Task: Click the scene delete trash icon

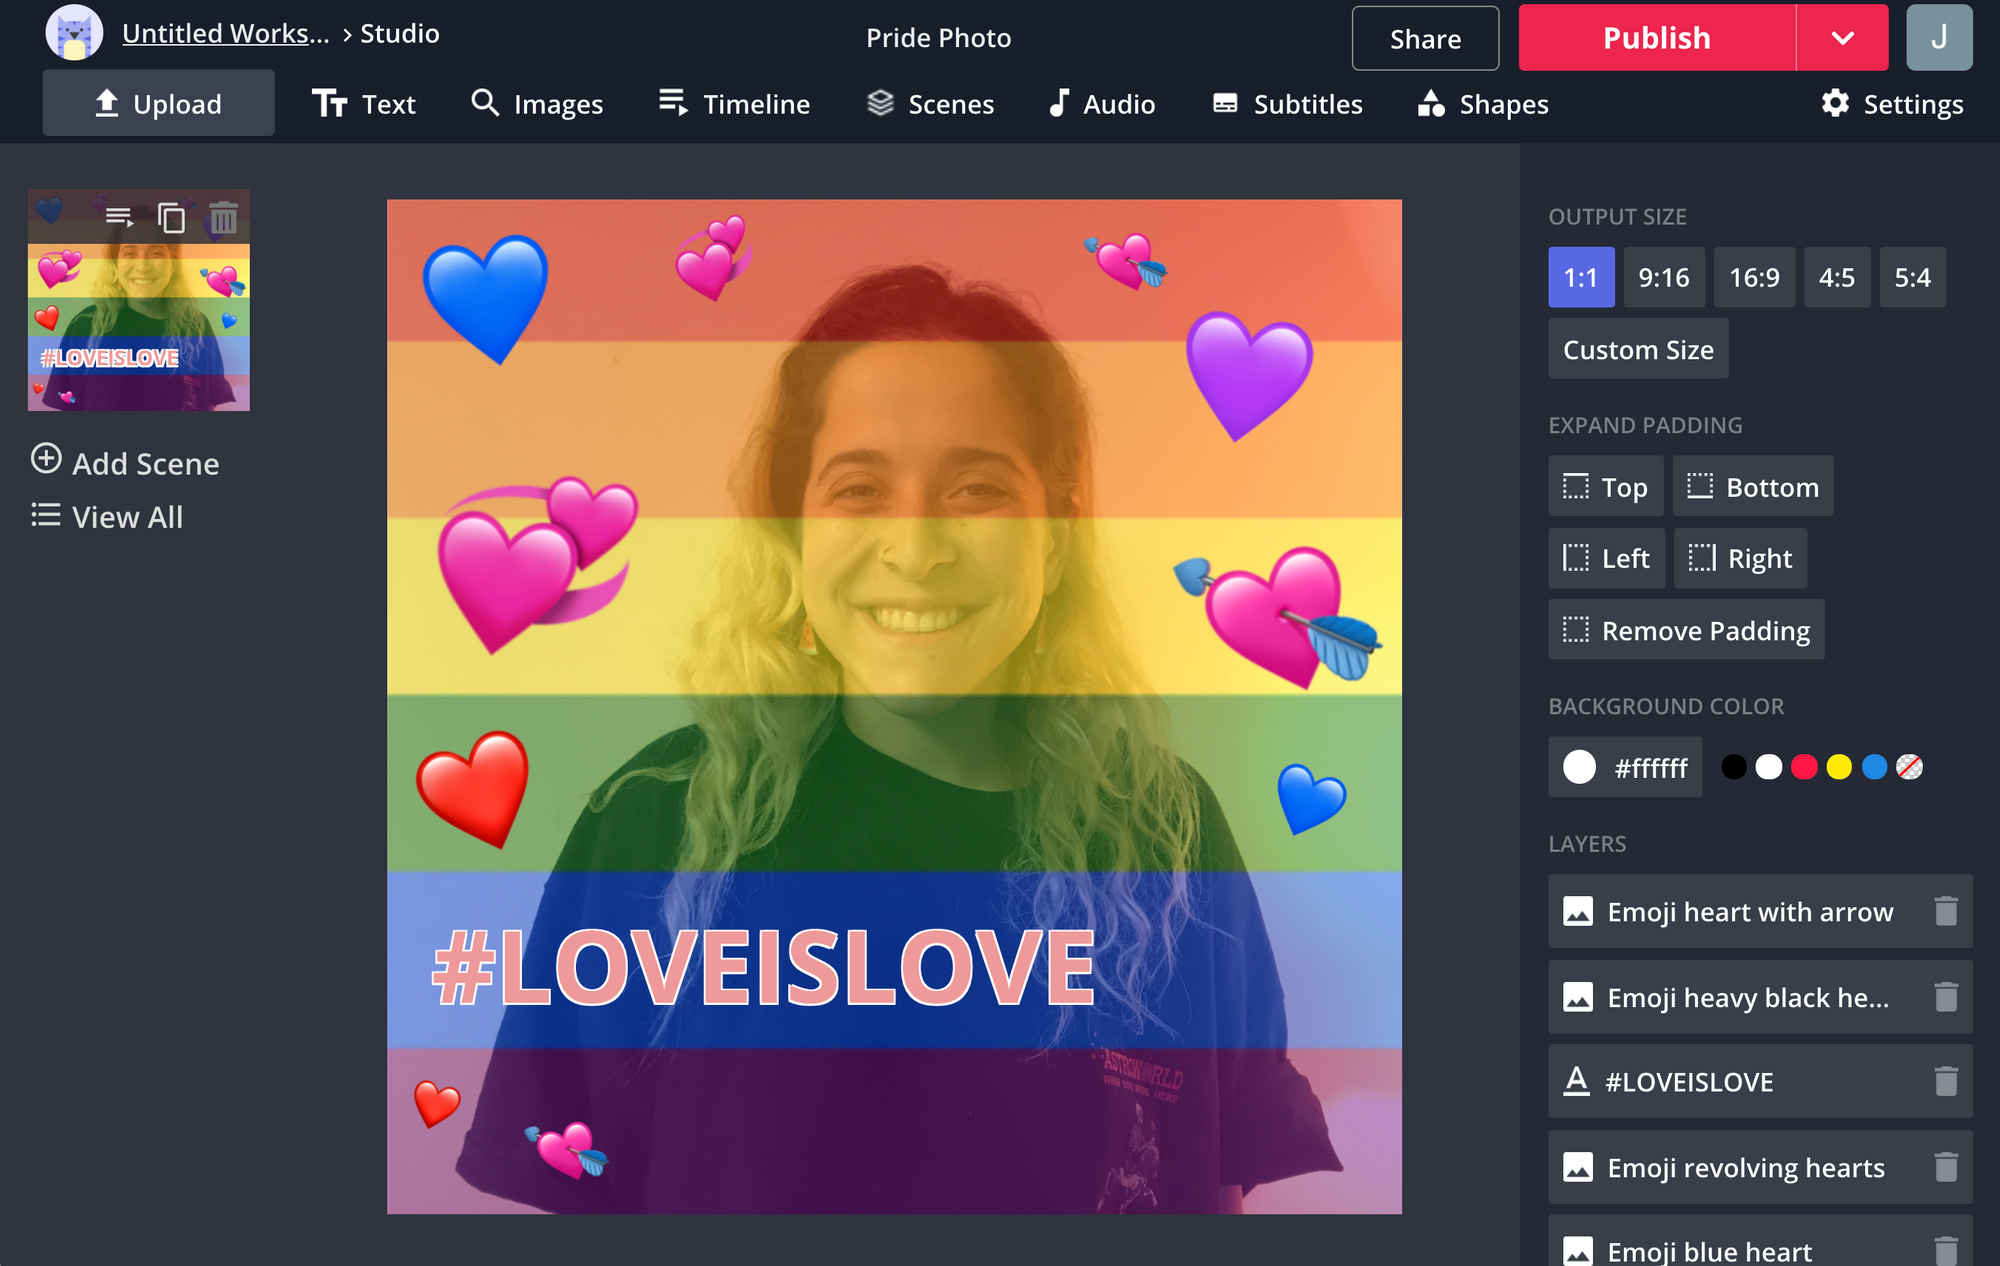Action: [224, 217]
